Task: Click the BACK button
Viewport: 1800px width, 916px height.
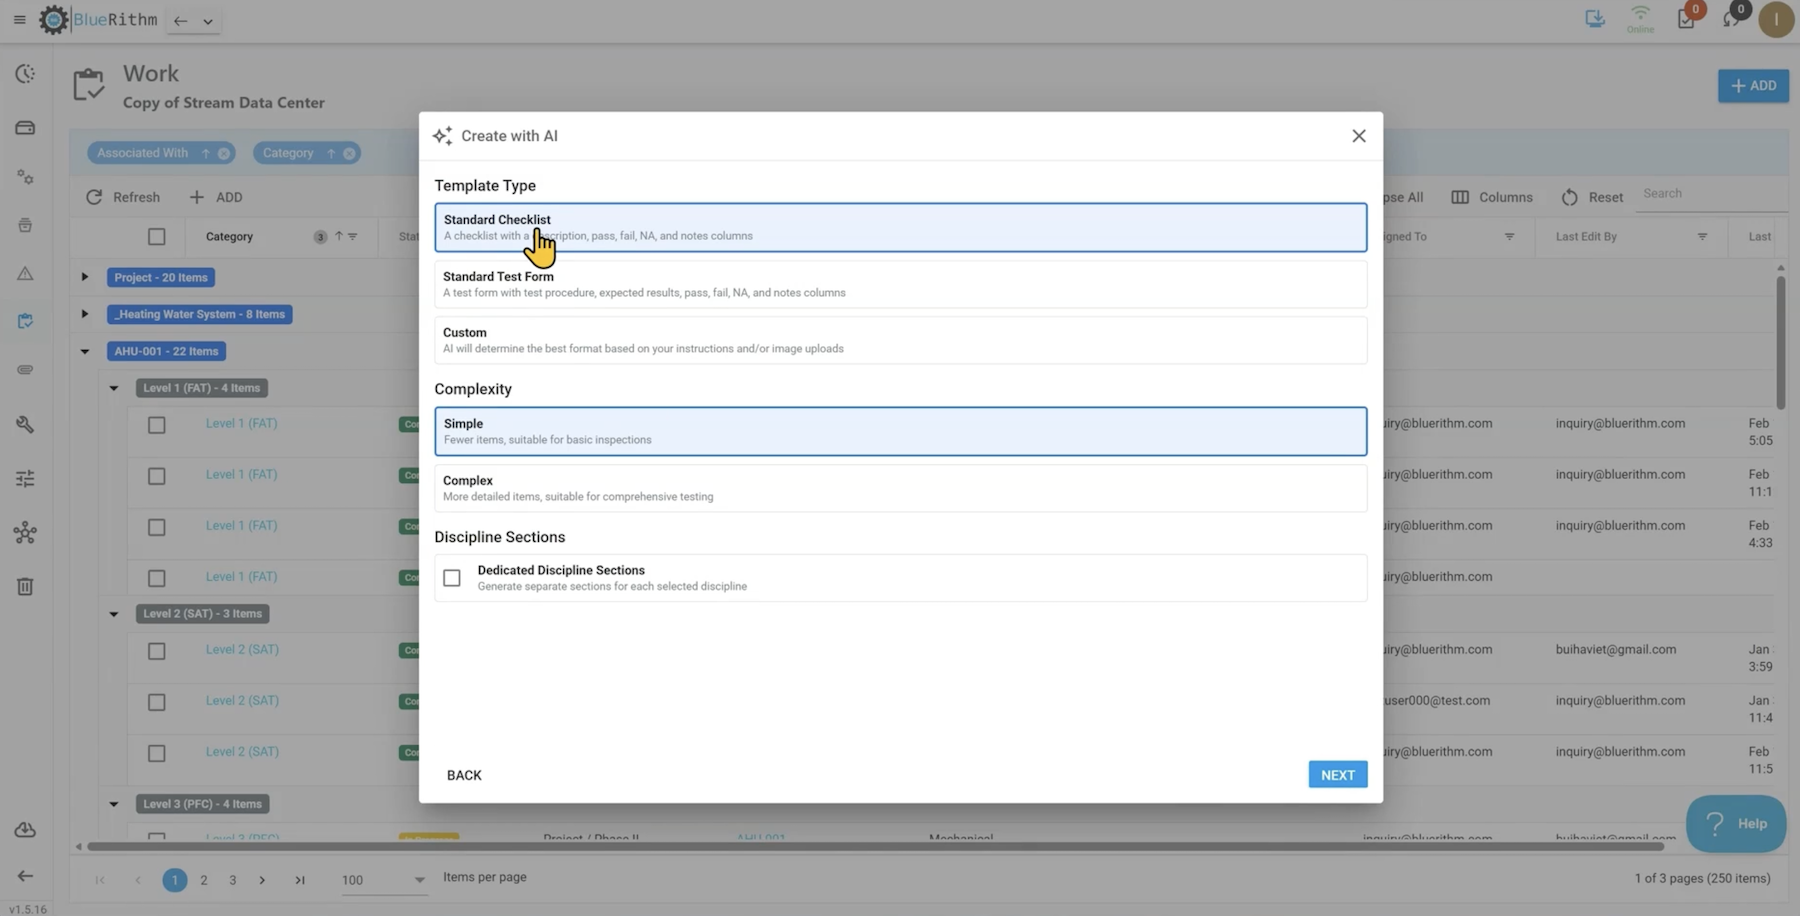Action: (464, 775)
